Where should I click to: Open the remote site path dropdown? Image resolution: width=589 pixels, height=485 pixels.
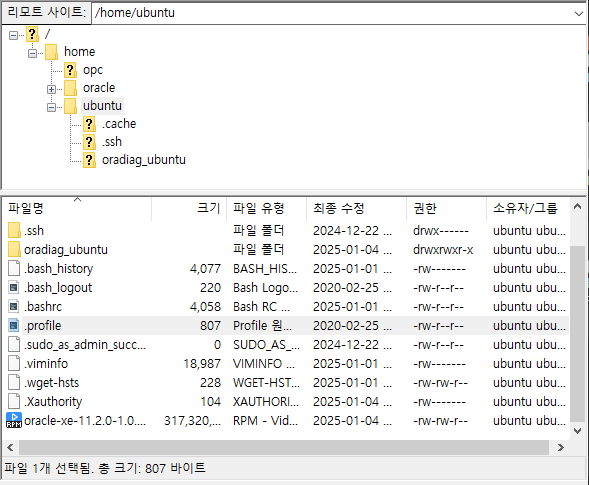(578, 14)
